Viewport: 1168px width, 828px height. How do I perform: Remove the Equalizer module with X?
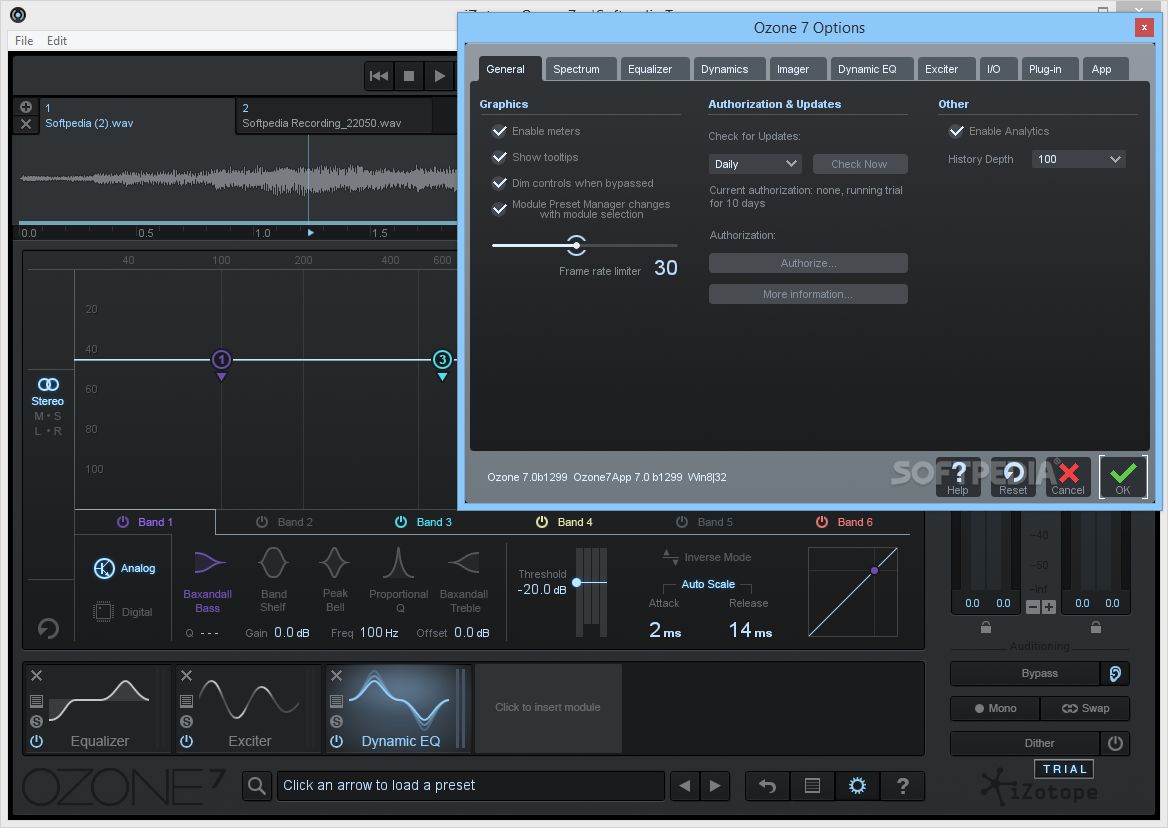click(x=36, y=675)
